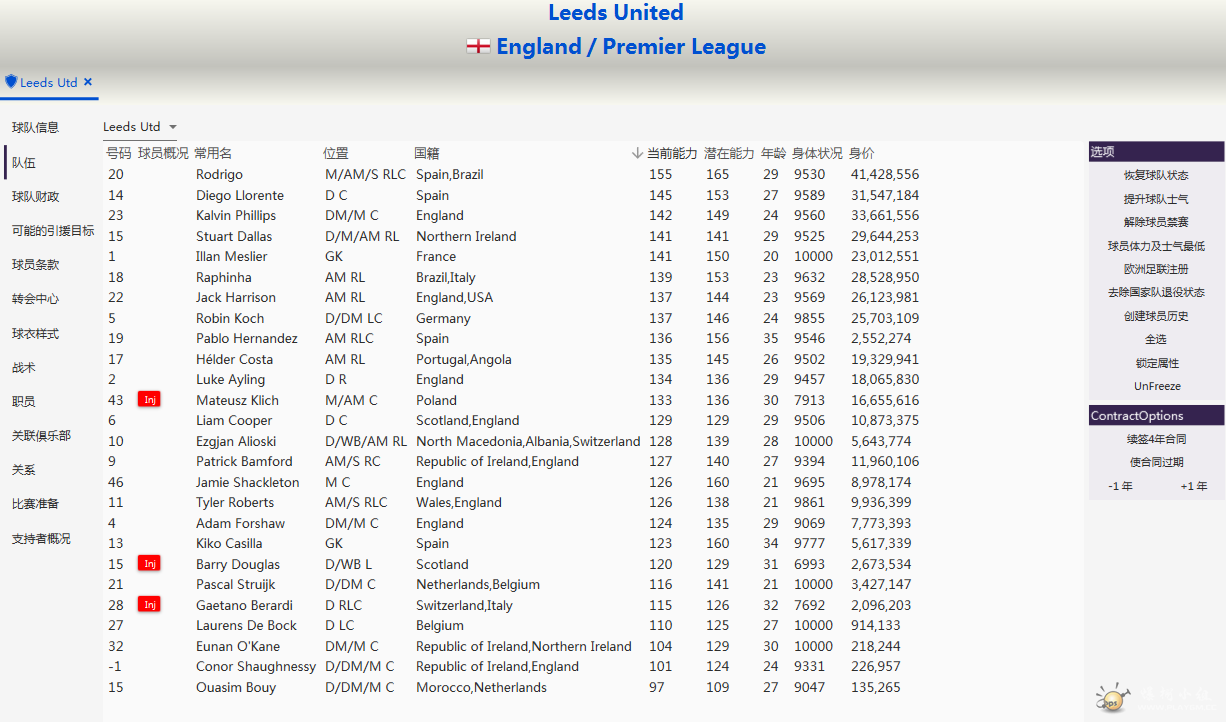Sort by 潜在能力 column header
Viewport: 1226px width, 722px height.
(x=728, y=153)
